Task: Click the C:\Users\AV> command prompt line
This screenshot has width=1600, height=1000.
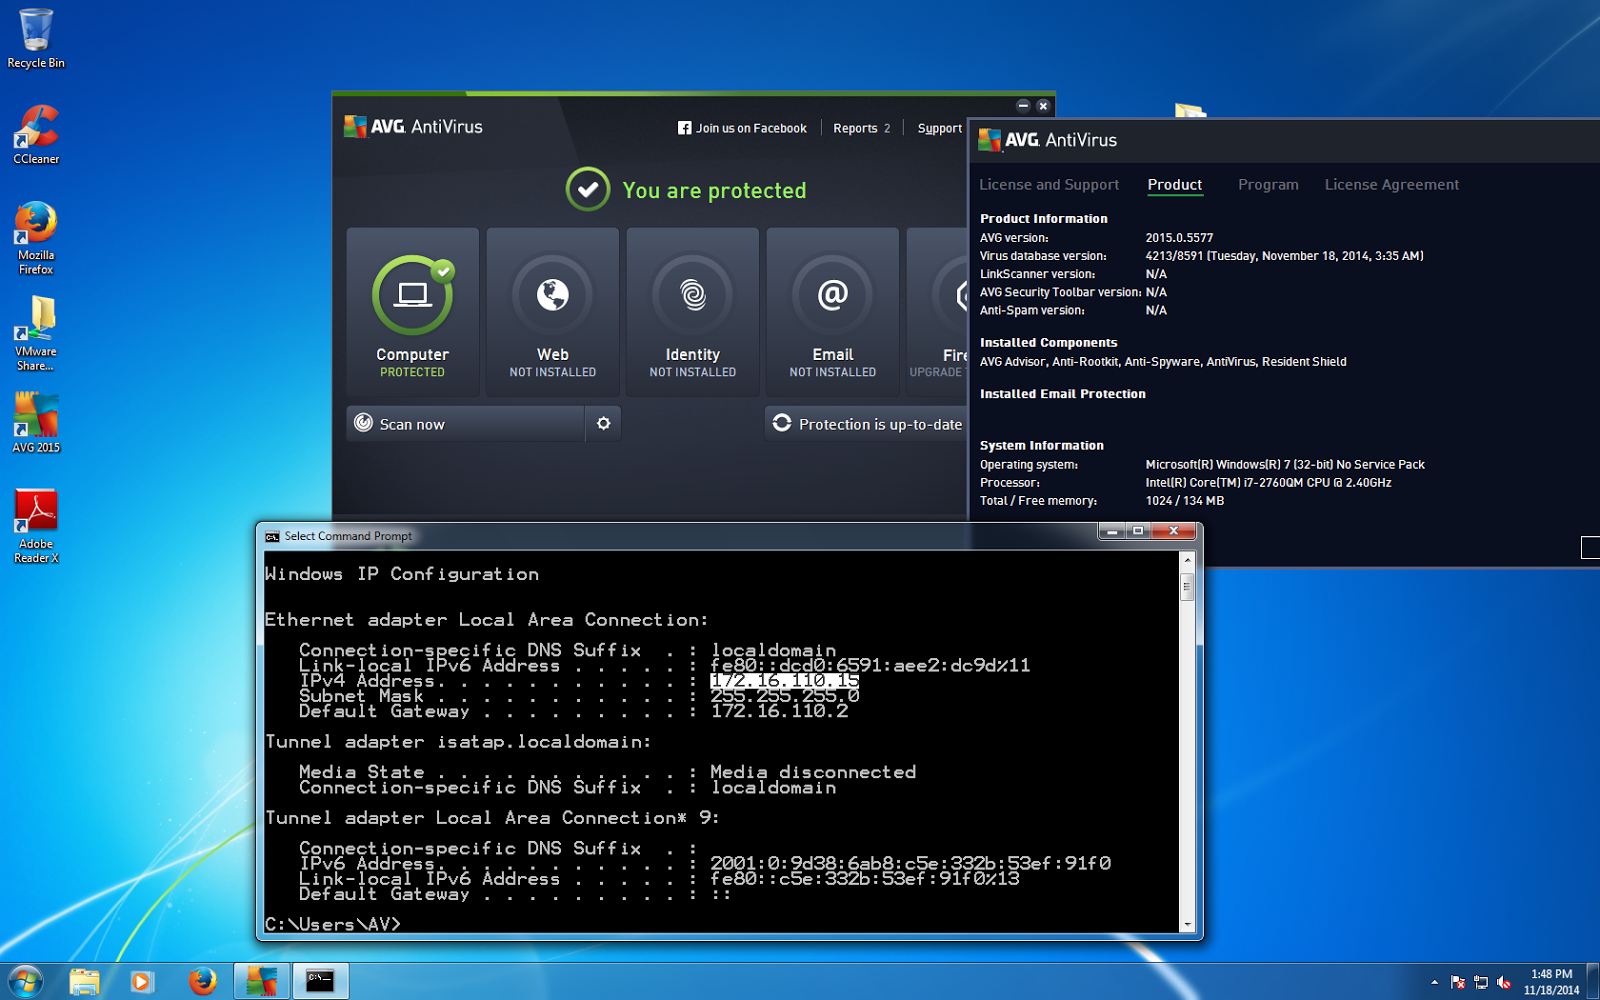Action: pyautogui.click(x=333, y=924)
